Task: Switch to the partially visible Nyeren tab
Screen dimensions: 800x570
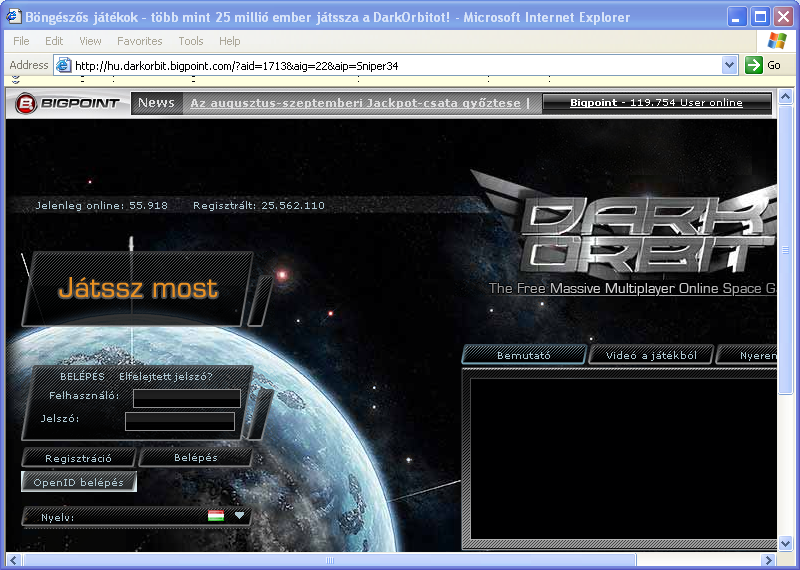Action: click(747, 355)
